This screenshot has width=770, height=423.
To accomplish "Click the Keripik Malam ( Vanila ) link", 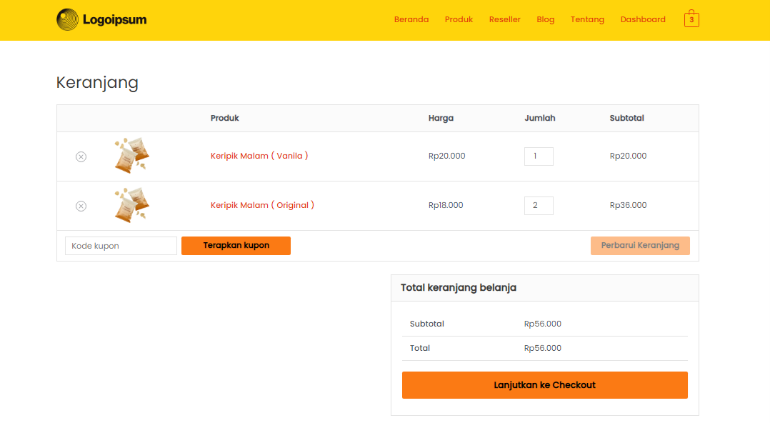I will (x=259, y=156).
